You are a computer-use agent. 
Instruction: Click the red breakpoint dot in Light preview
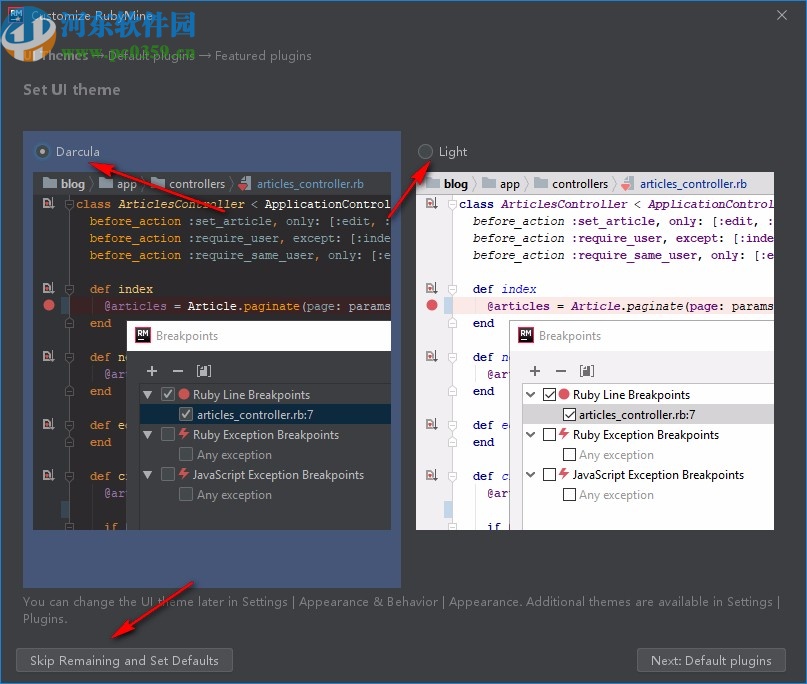pos(432,305)
